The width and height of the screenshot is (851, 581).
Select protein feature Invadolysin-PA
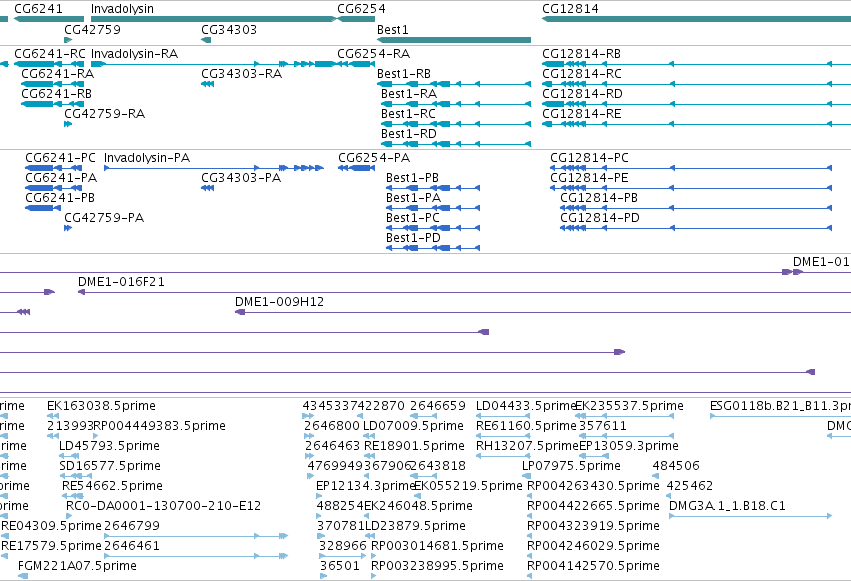pyautogui.click(x=147, y=158)
